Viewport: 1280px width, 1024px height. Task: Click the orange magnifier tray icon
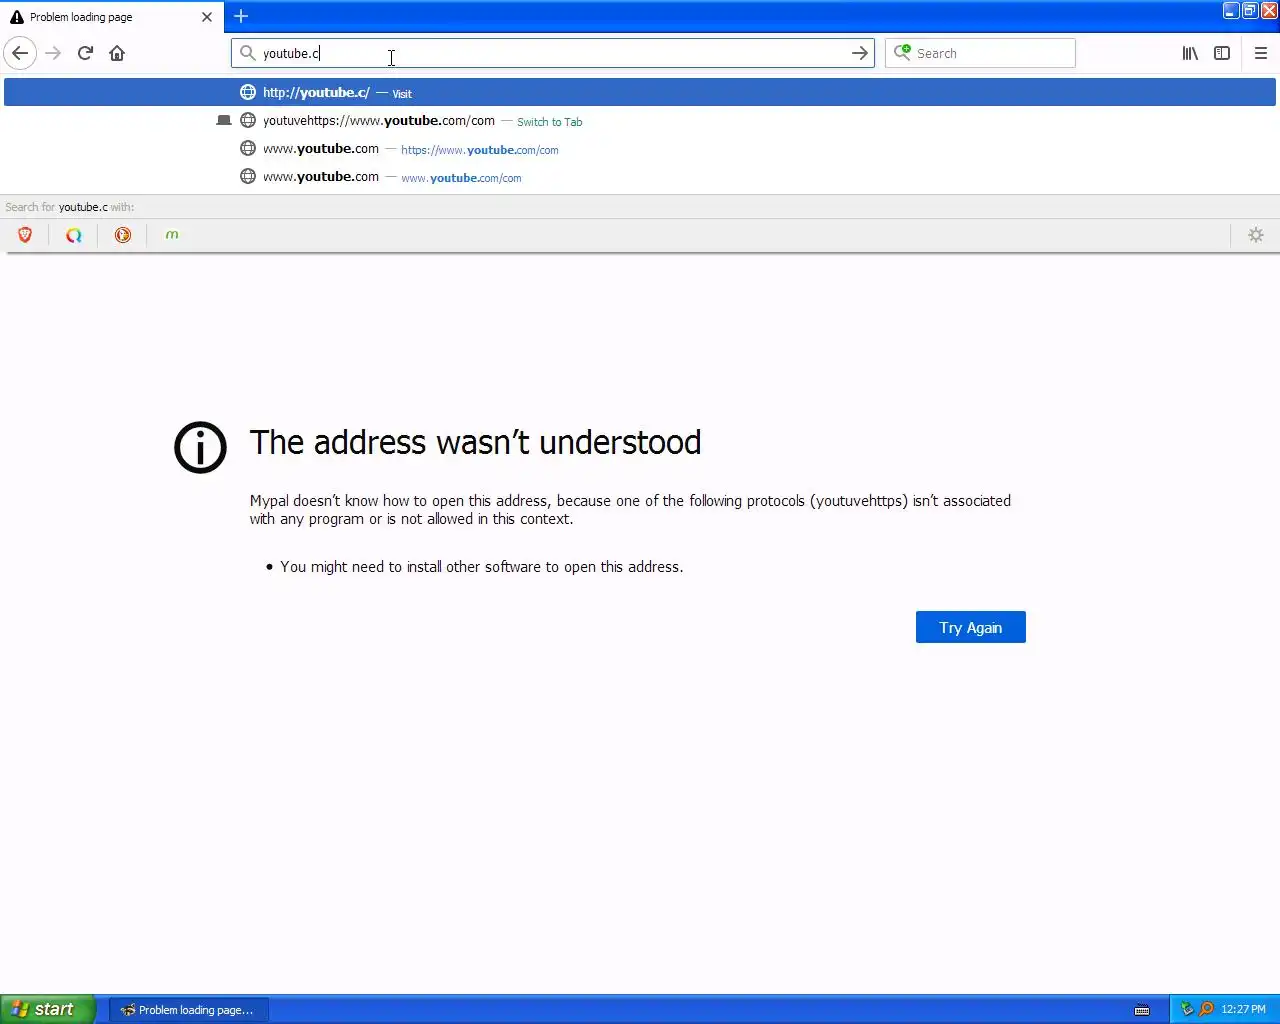(x=1206, y=1009)
